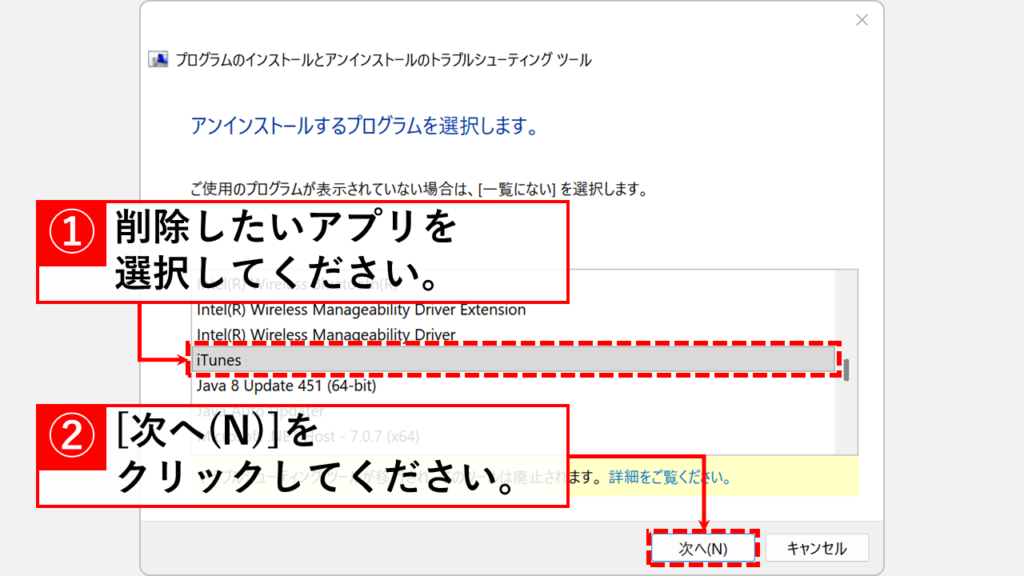Select Java 8 Update 451 (64-bit)
The height and width of the screenshot is (576, 1024).
(x=513, y=385)
